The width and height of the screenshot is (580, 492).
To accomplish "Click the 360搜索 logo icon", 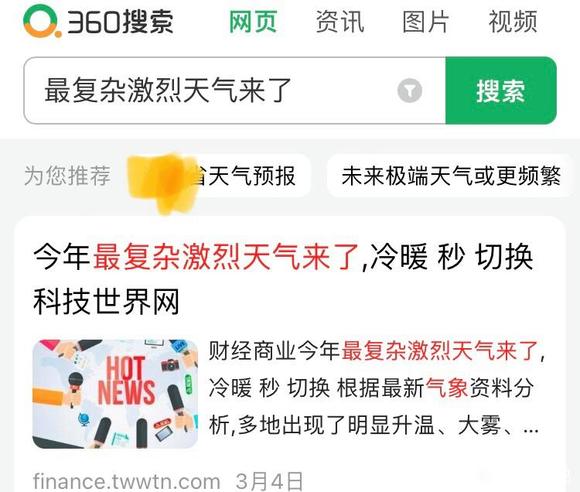I will click(42, 21).
